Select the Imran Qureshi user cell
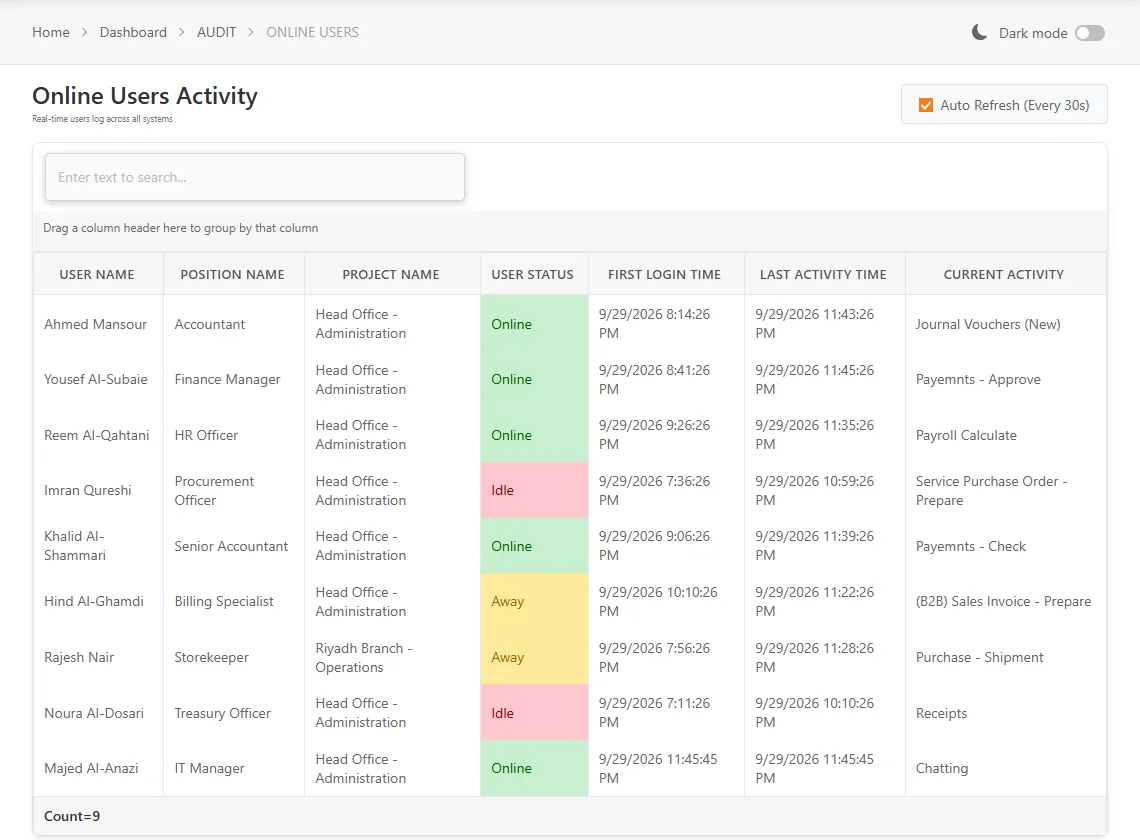 [98, 490]
